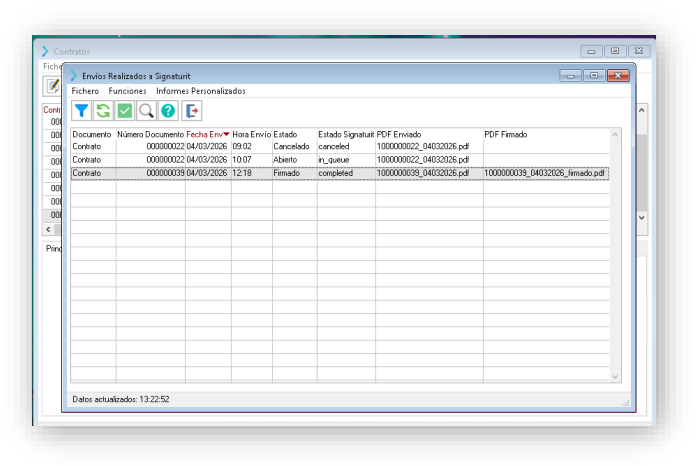Maximize the Envíos Realizados a Signaturit window

pyautogui.click(x=594, y=75)
